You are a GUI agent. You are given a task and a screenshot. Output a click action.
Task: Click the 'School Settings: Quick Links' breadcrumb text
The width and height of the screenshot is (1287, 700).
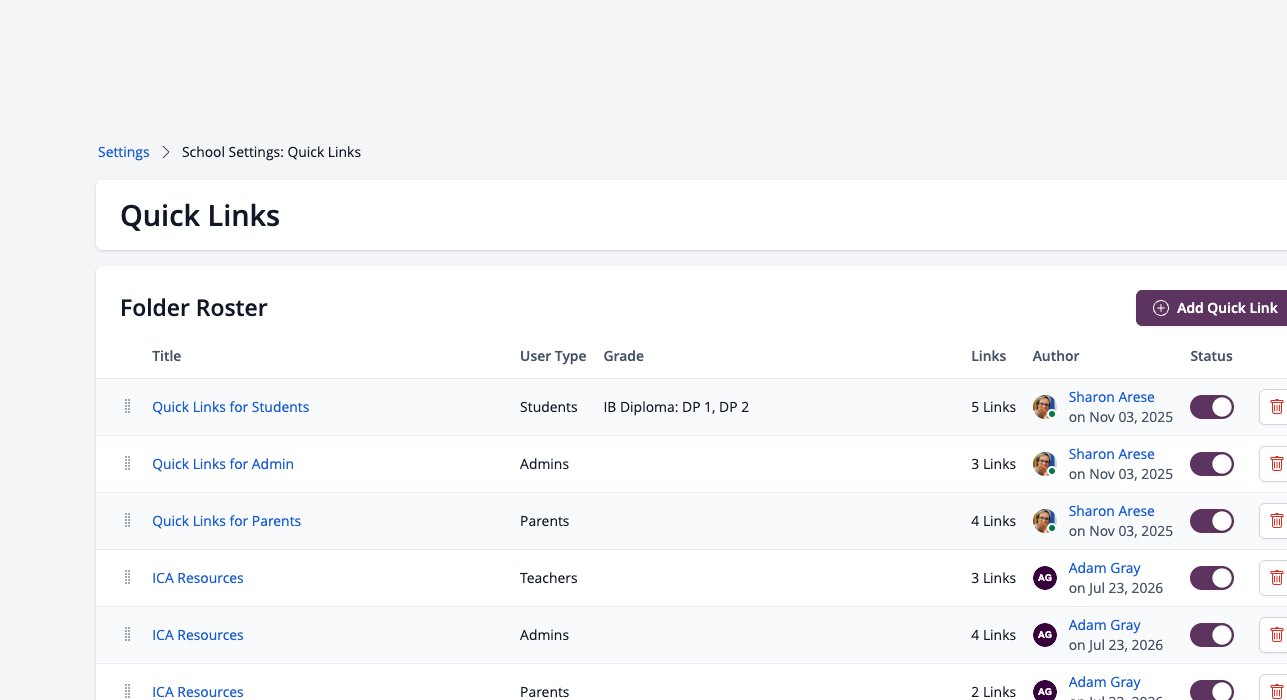click(x=271, y=152)
